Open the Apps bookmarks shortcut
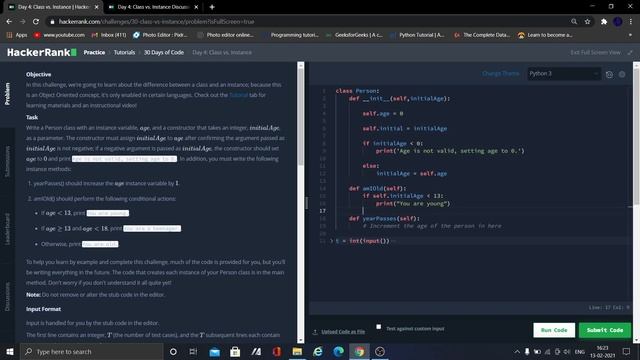Viewport: 640px width, 360px height. (17, 35)
